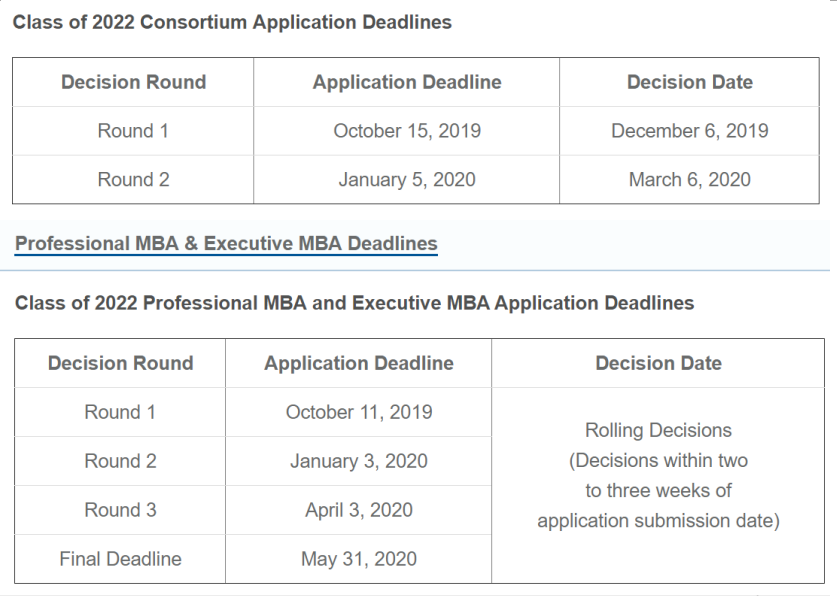The width and height of the screenshot is (837, 596).
Task: Click Decision Round header in Consortium table
Action: (133, 83)
